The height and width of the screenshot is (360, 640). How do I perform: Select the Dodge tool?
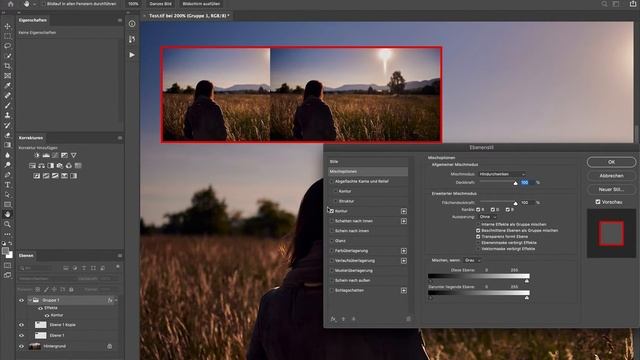coord(7,165)
